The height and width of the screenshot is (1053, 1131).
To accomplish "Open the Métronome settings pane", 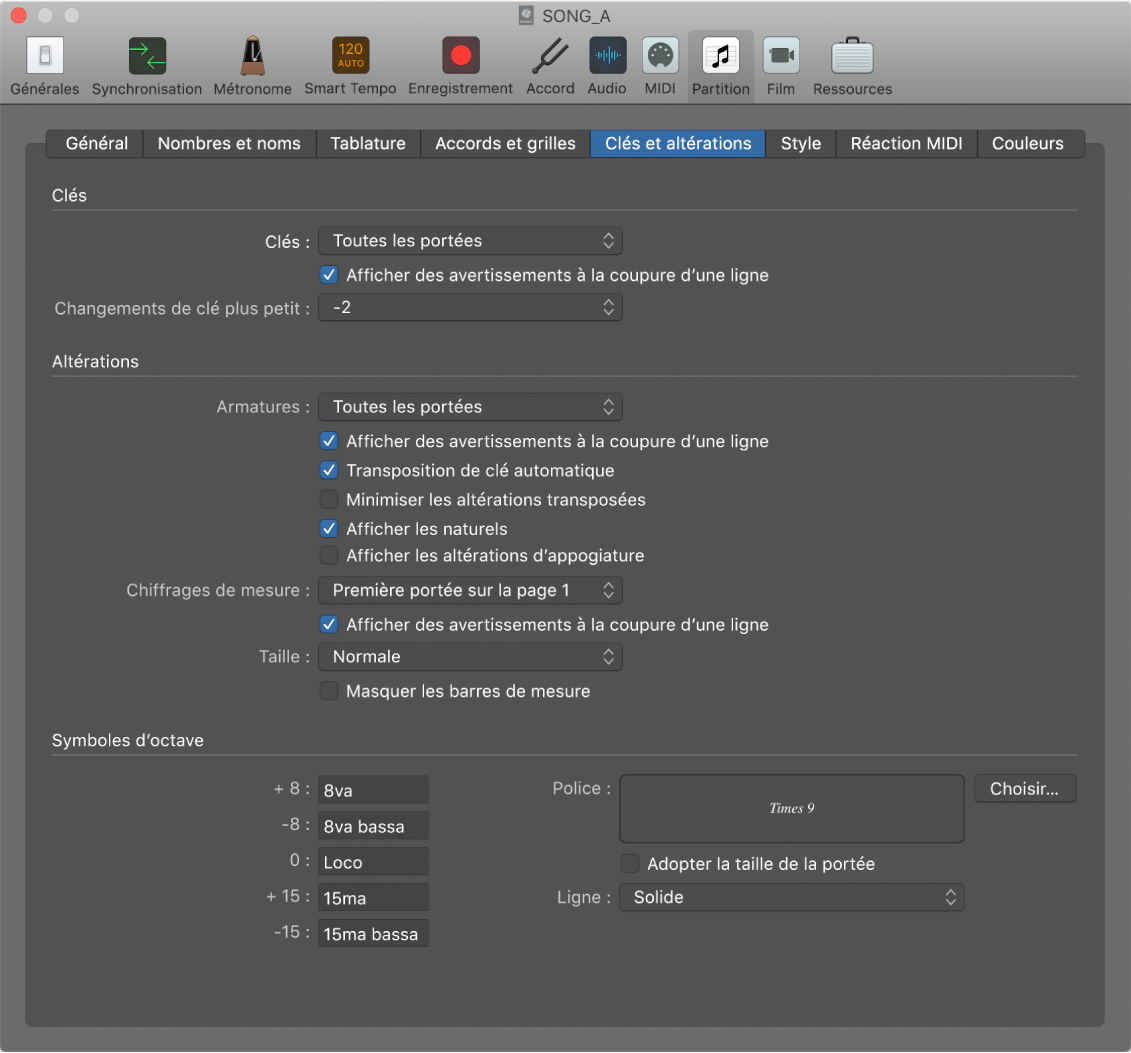I will pyautogui.click(x=252, y=56).
